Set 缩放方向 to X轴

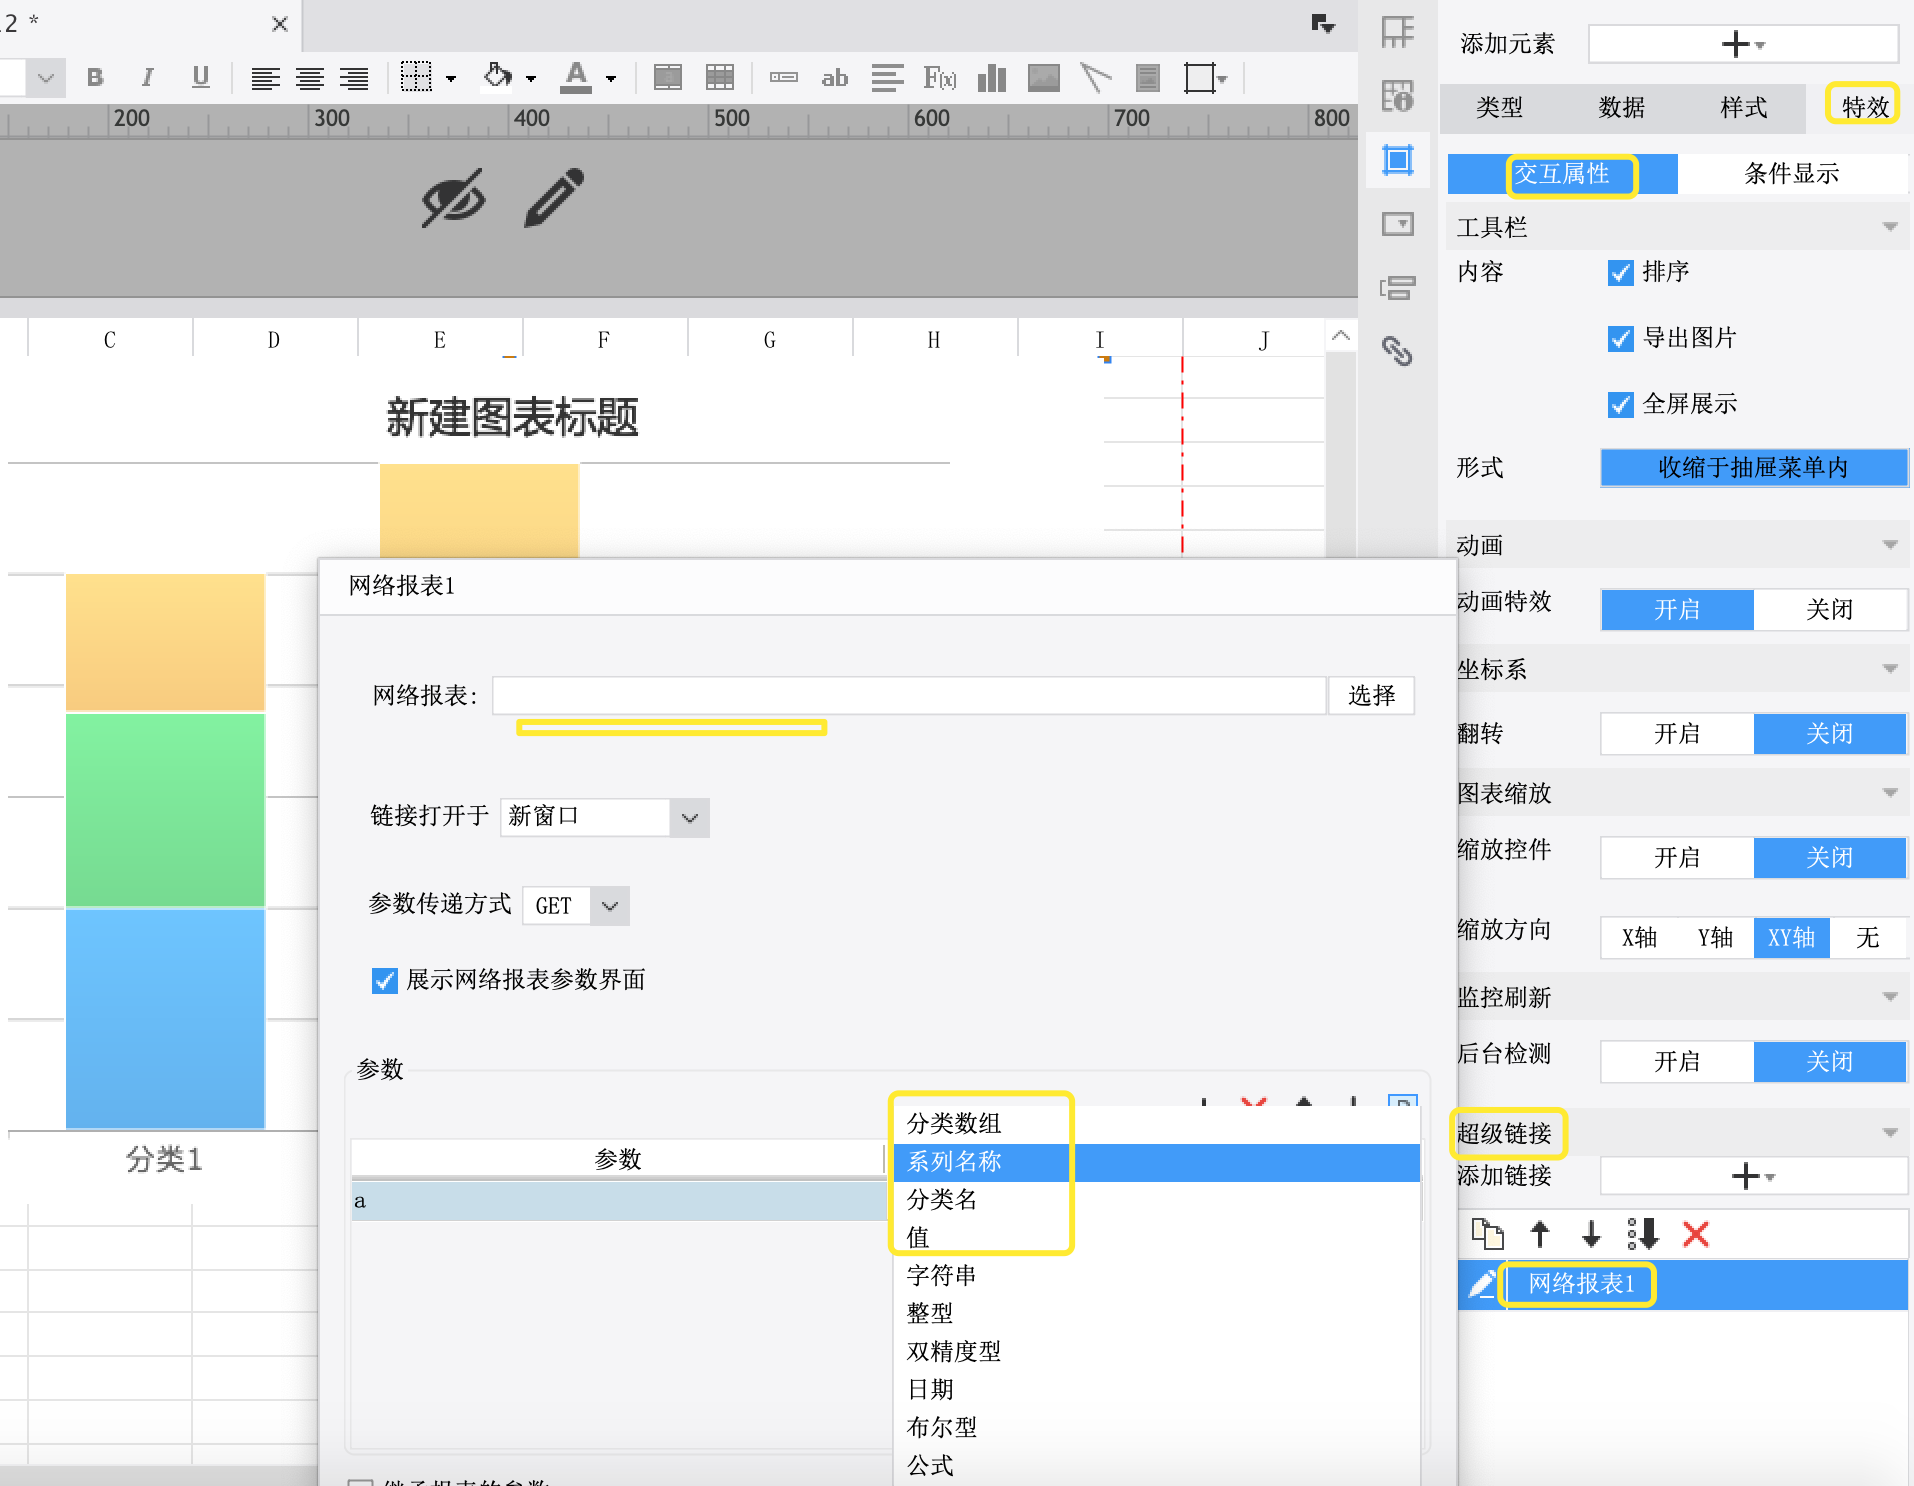tap(1639, 938)
